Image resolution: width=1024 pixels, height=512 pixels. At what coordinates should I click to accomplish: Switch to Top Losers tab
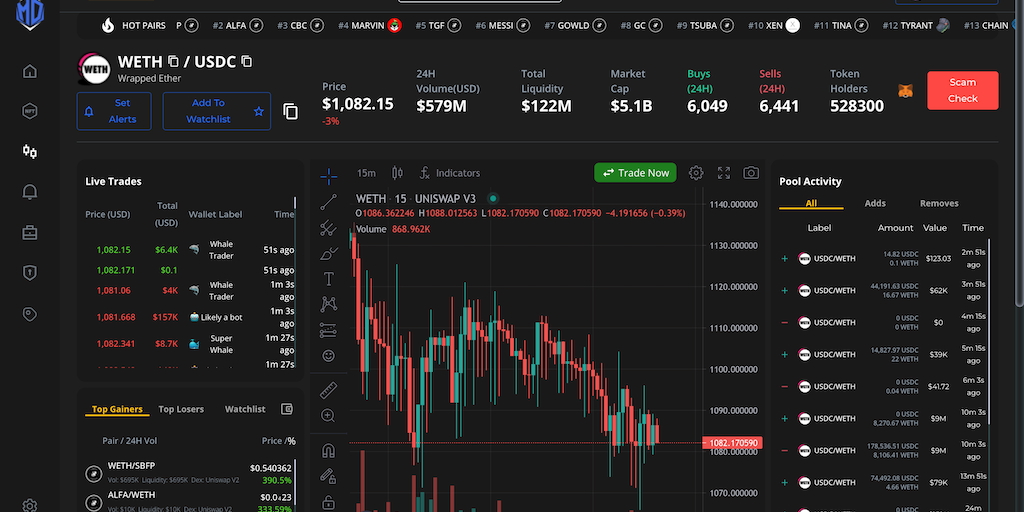tap(181, 409)
